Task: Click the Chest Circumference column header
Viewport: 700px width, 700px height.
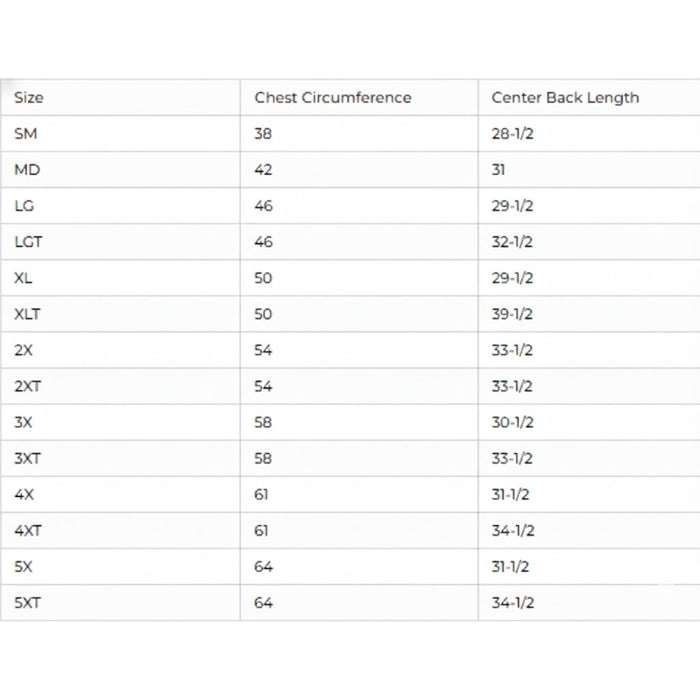Action: (332, 98)
